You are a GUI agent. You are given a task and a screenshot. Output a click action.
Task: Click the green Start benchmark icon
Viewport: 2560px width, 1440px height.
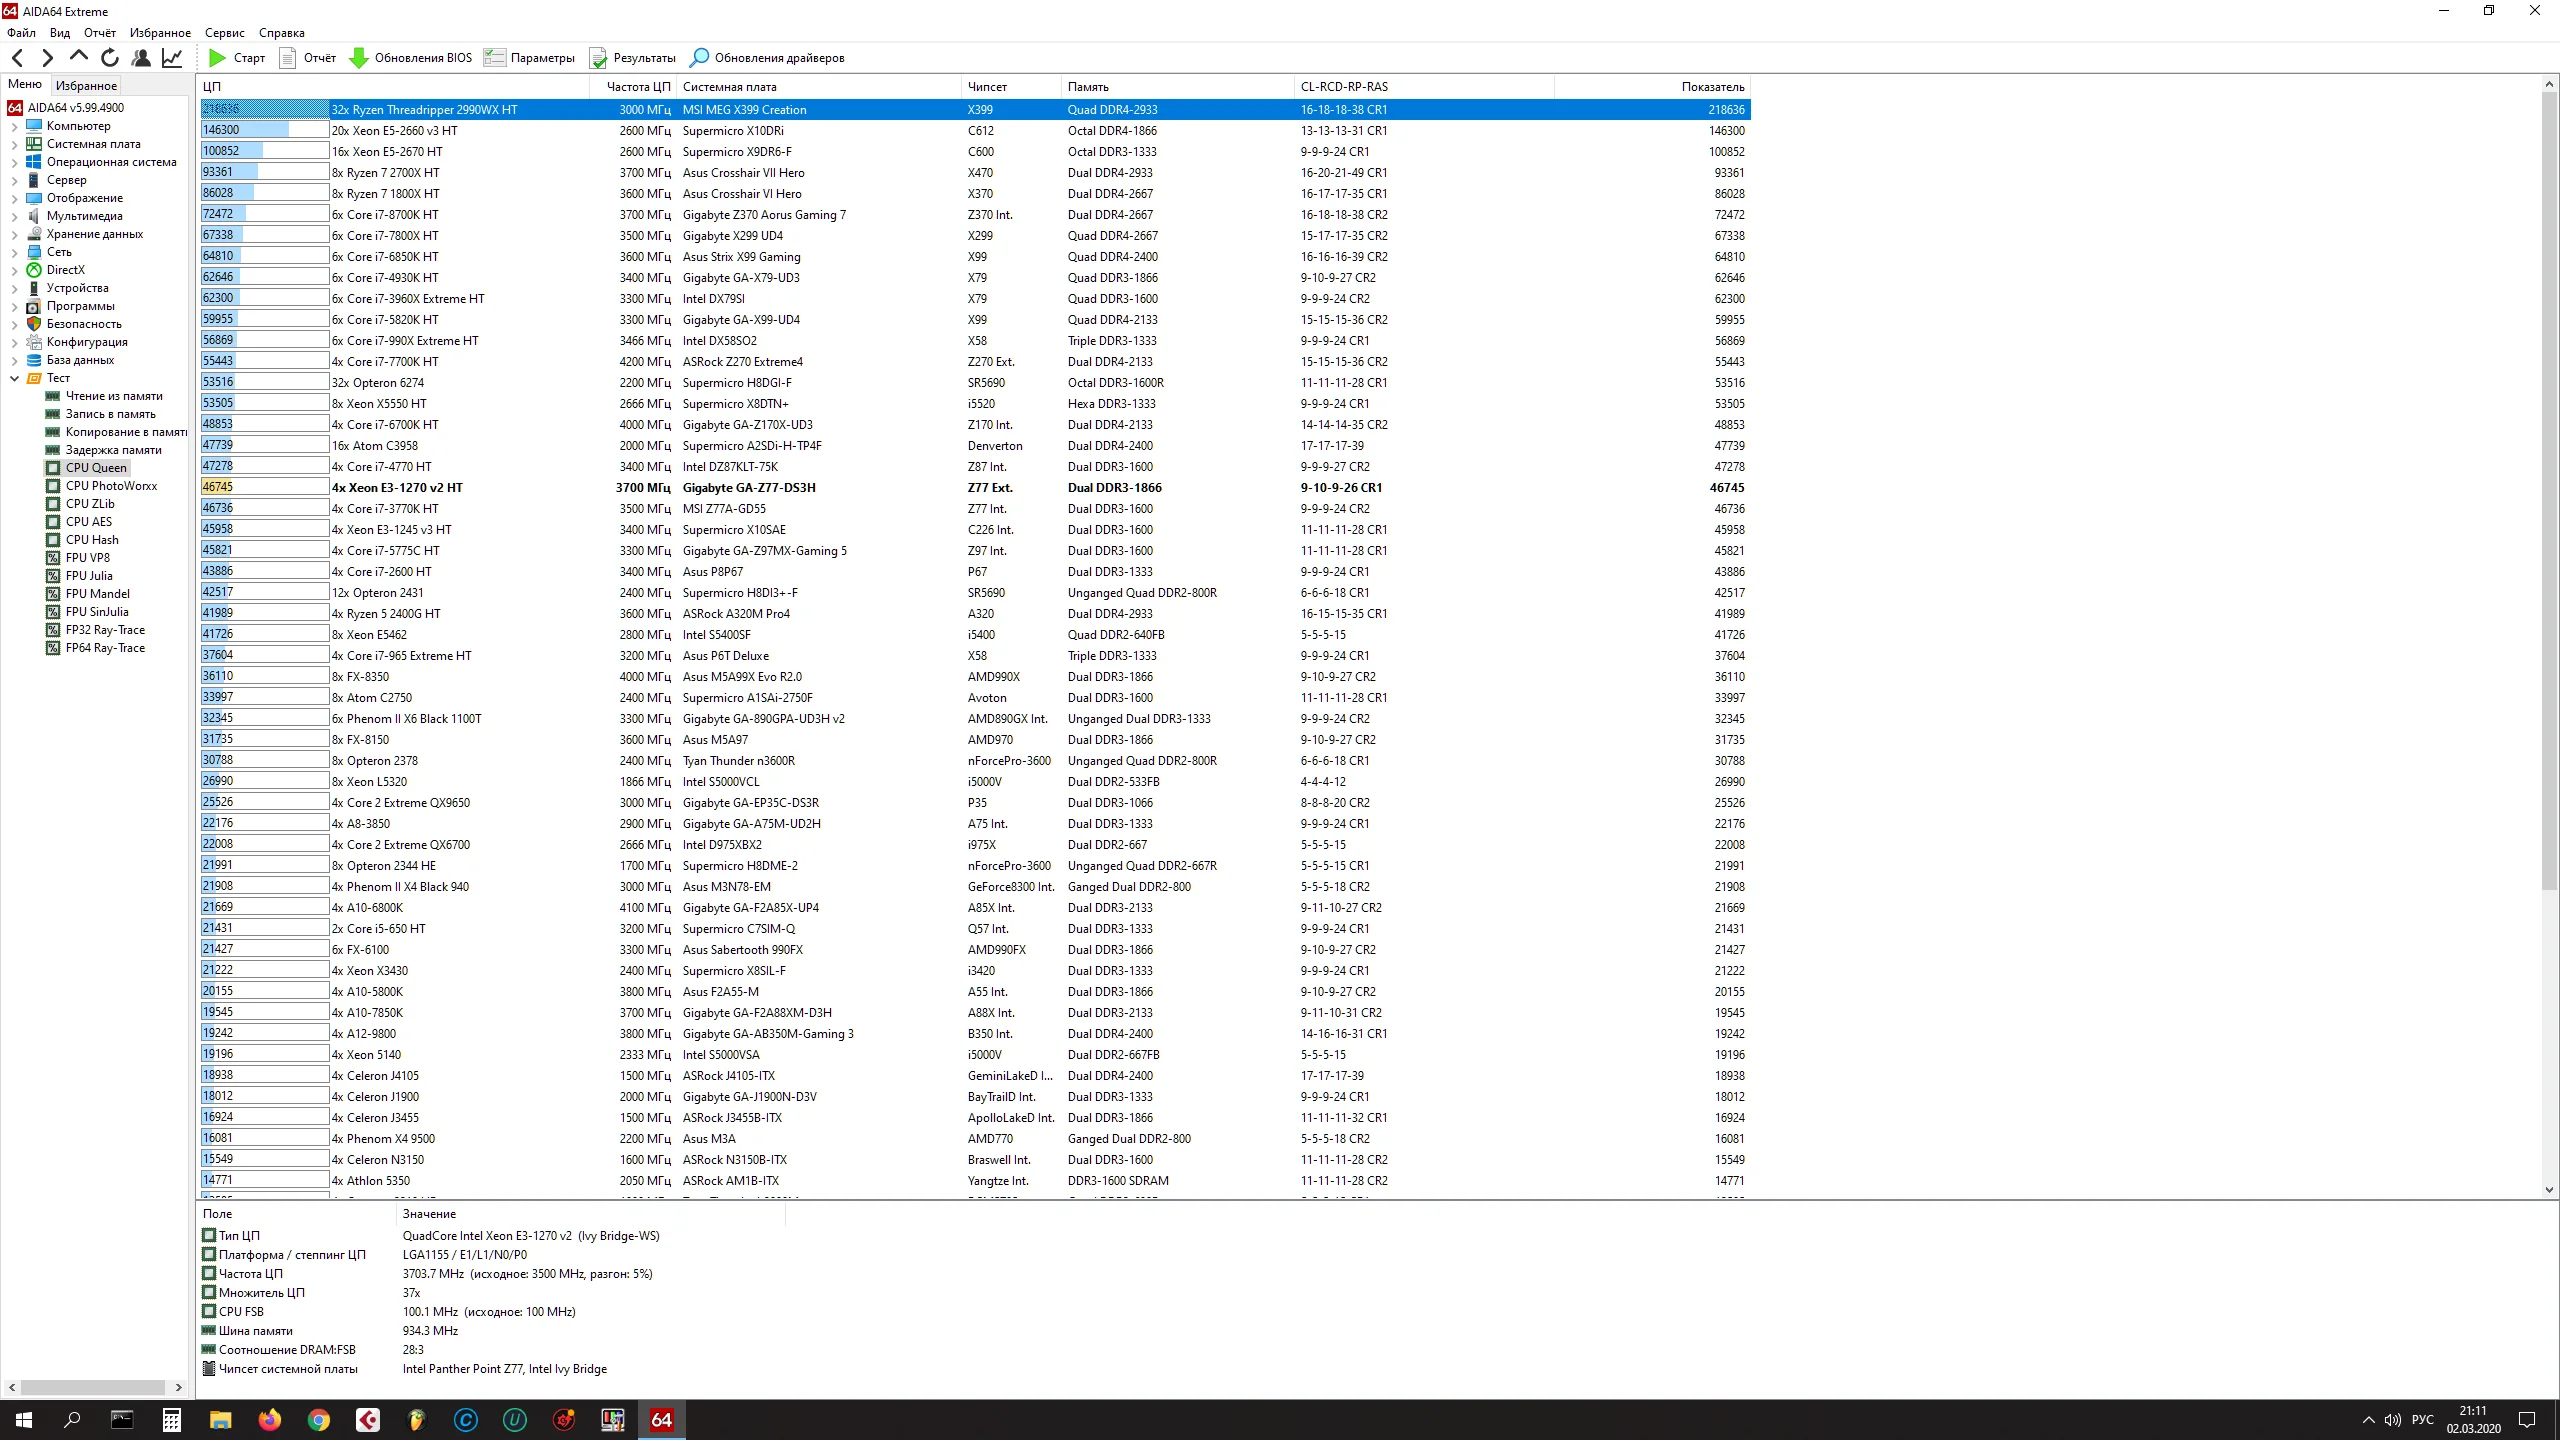click(217, 58)
